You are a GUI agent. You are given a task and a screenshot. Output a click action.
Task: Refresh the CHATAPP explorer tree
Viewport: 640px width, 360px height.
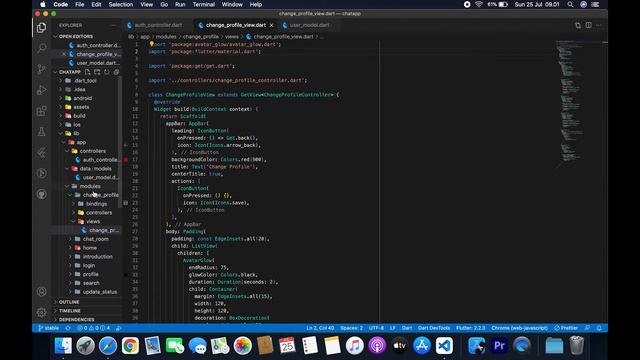pos(107,72)
